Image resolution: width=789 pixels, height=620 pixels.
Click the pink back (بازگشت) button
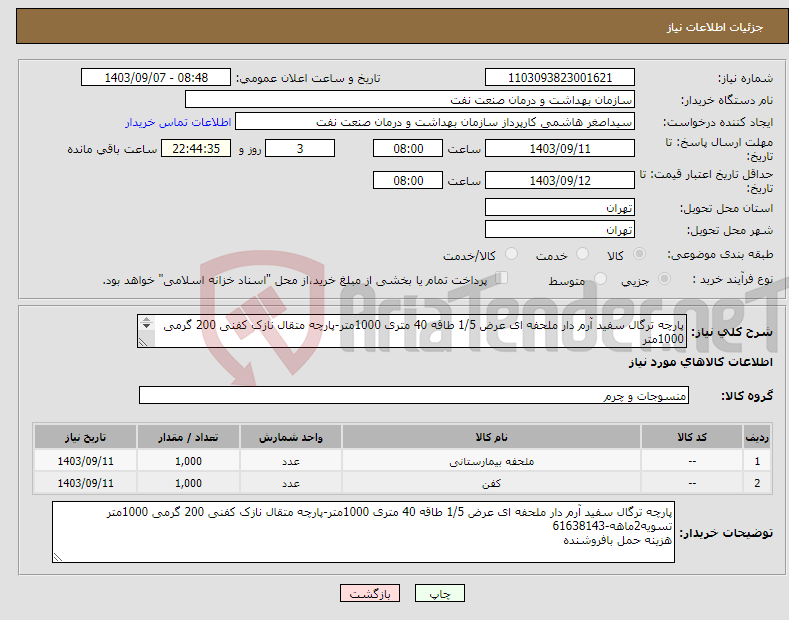click(370, 593)
